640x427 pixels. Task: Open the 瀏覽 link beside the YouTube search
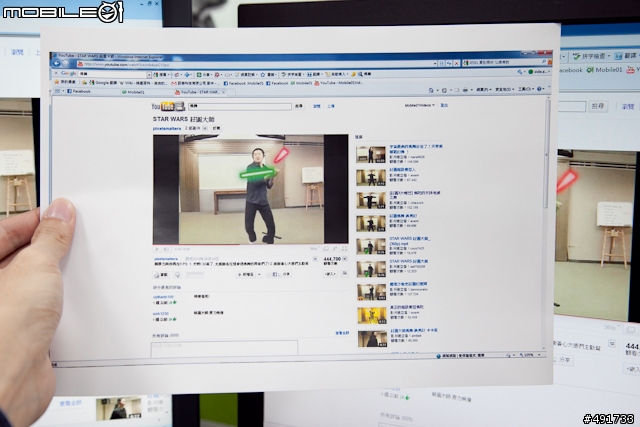(x=317, y=106)
